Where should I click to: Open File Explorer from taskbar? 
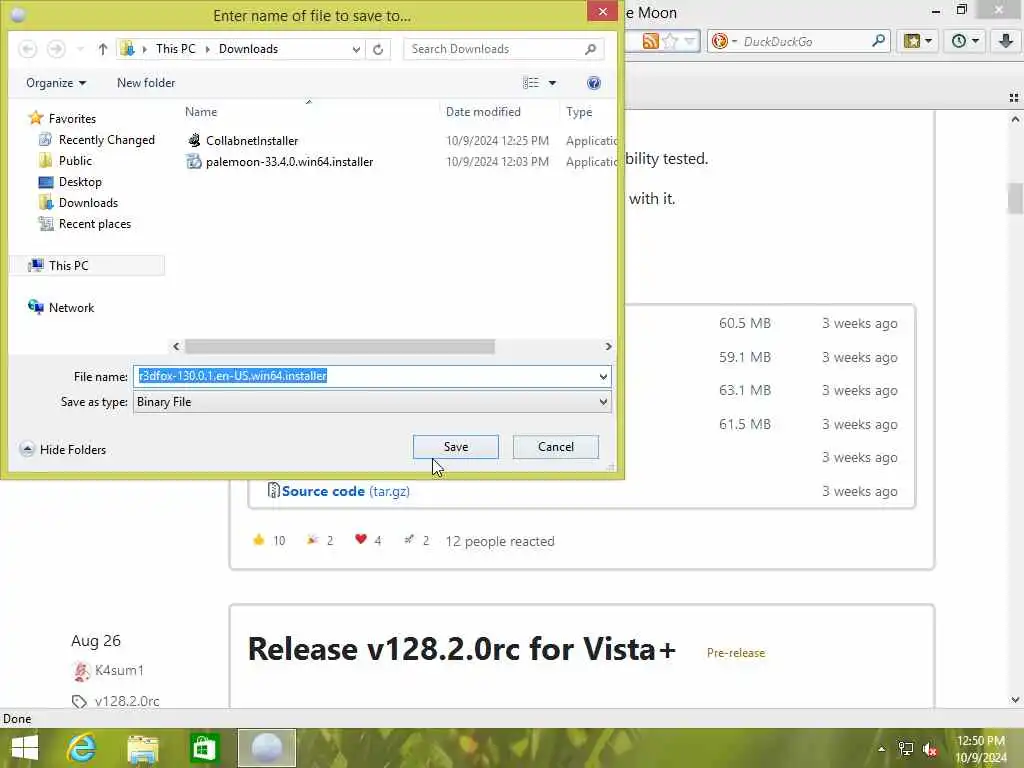pyautogui.click(x=143, y=748)
